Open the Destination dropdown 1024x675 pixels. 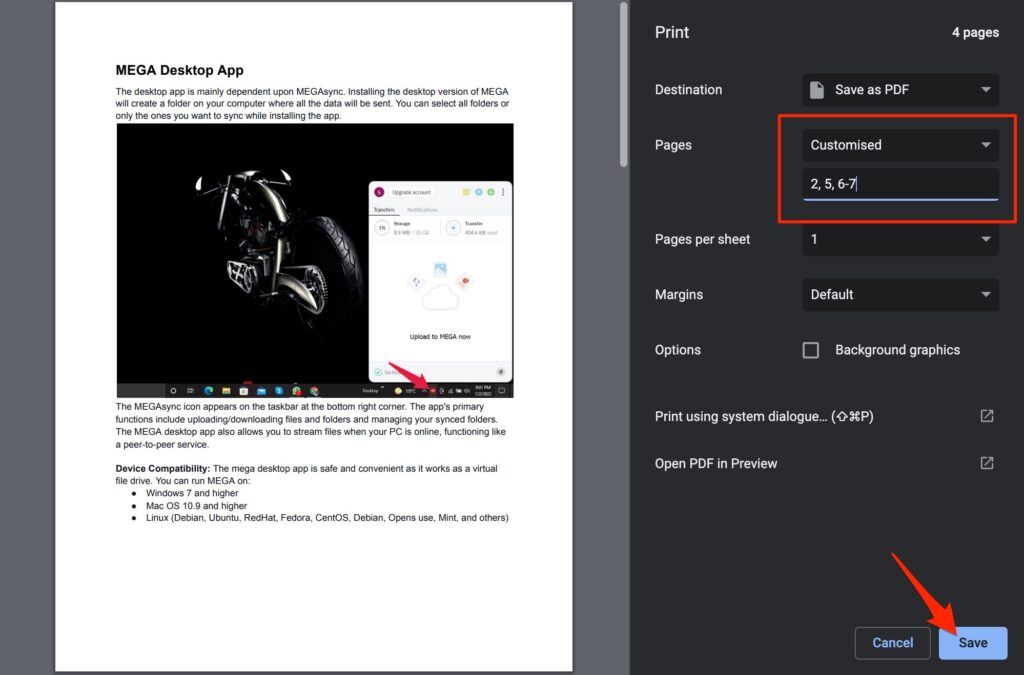click(x=900, y=90)
